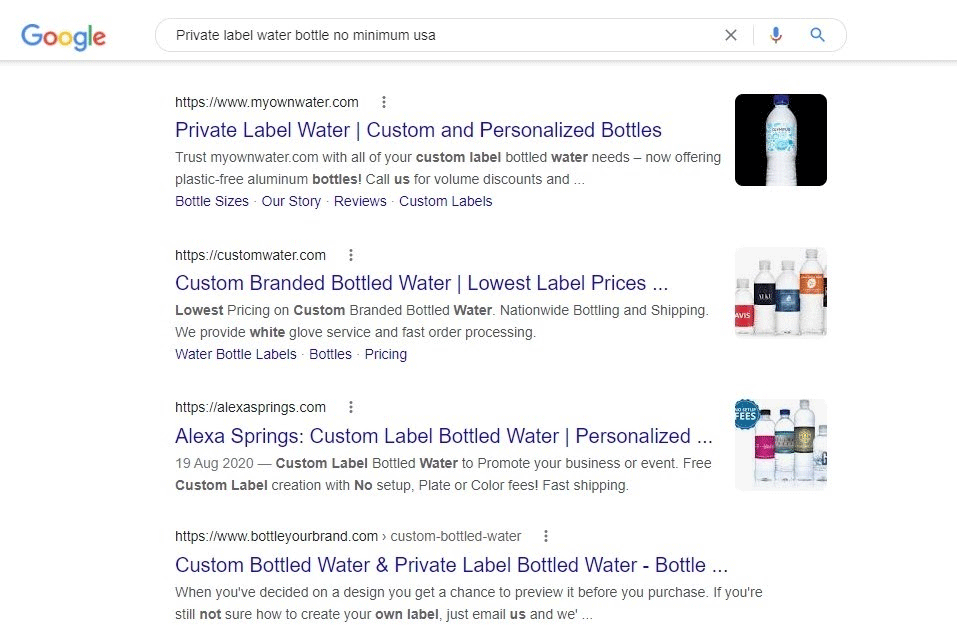Click the Google logo
Image resolution: width=957 pixels, height=641 pixels.
click(x=63, y=37)
